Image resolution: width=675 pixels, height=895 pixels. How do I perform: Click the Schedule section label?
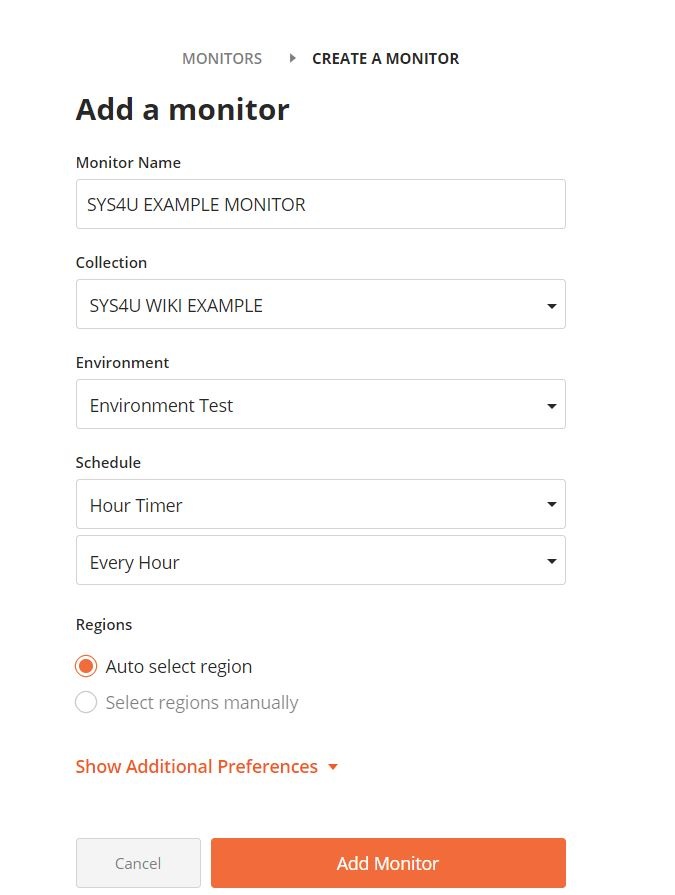[x=108, y=462]
